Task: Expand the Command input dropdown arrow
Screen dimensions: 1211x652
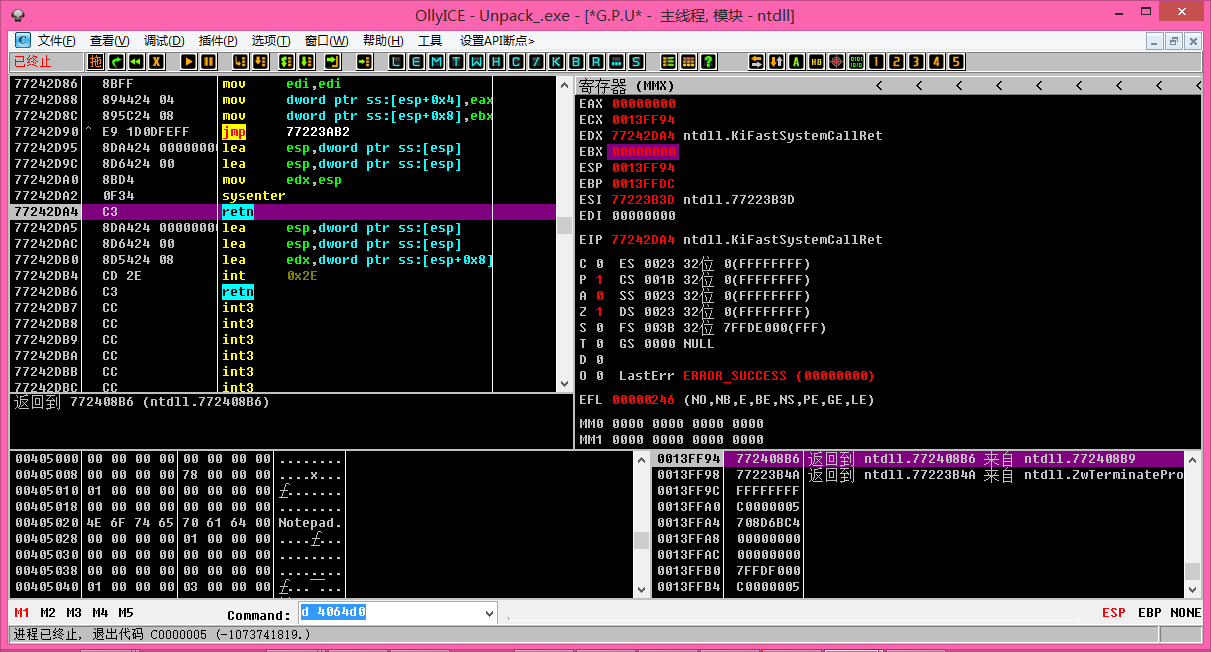Action: (489, 613)
